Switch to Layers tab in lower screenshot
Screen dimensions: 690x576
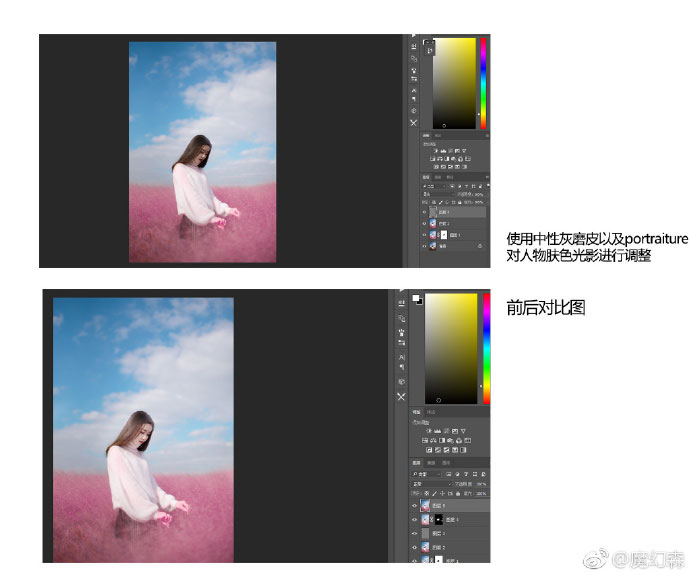(x=416, y=463)
